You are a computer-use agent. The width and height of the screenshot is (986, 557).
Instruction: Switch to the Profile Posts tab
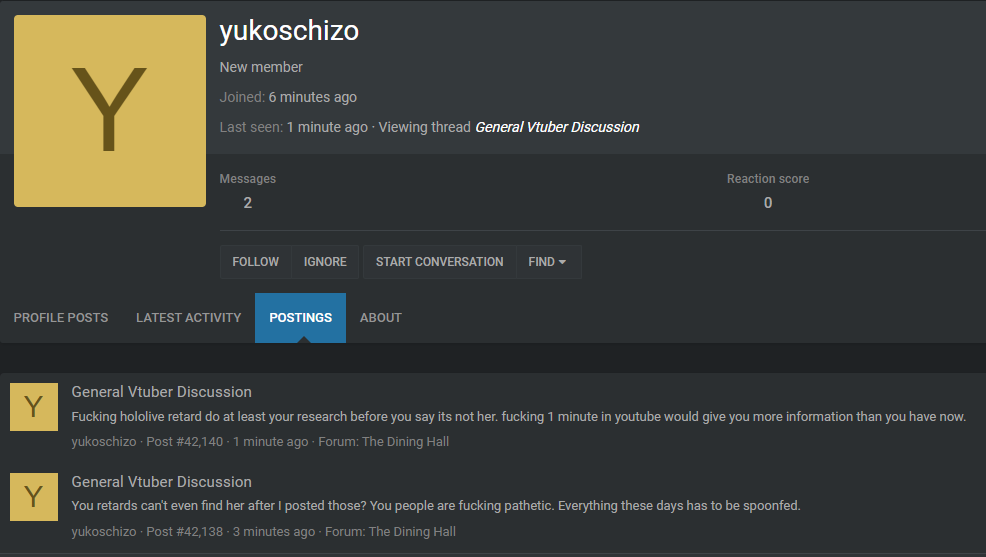61,317
